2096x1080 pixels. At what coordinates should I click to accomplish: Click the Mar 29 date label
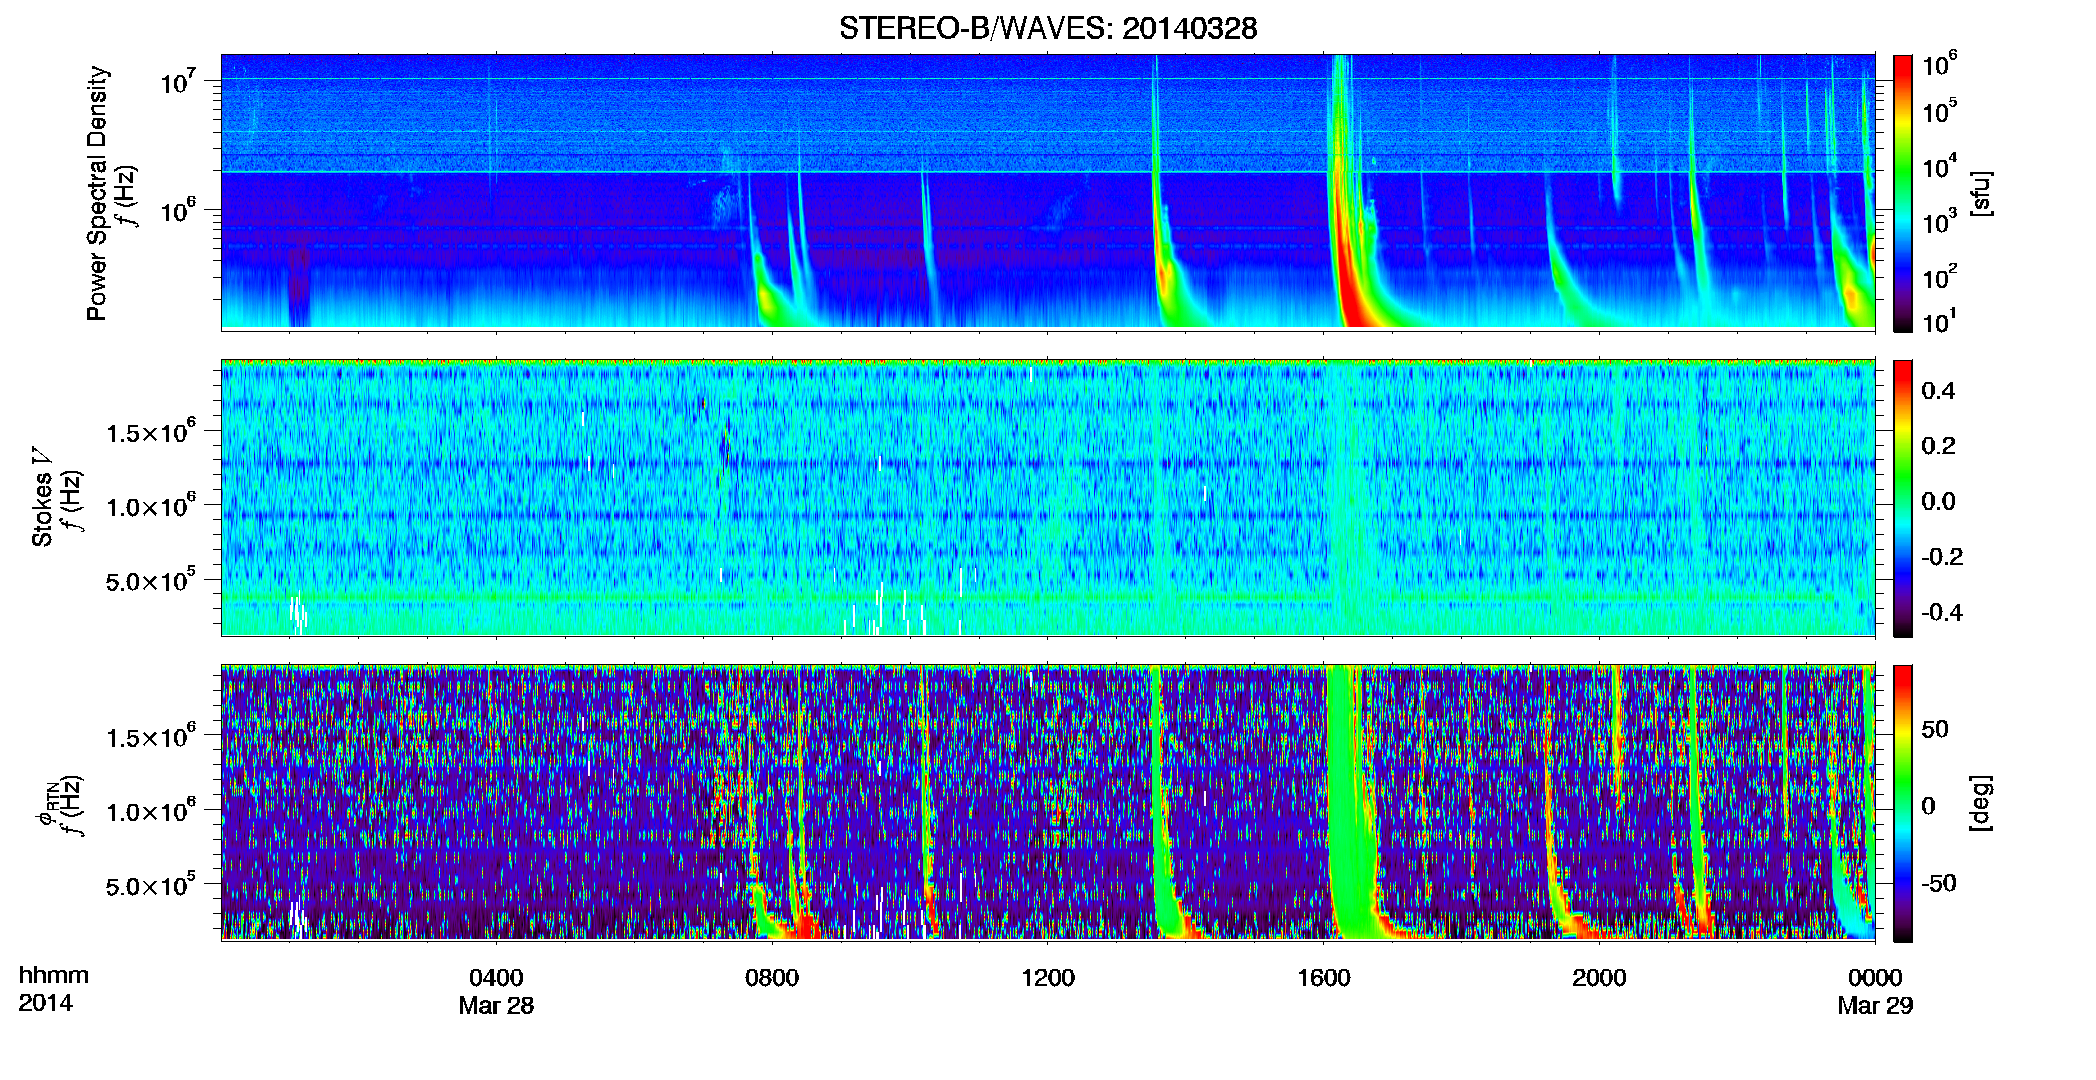pos(1875,1005)
